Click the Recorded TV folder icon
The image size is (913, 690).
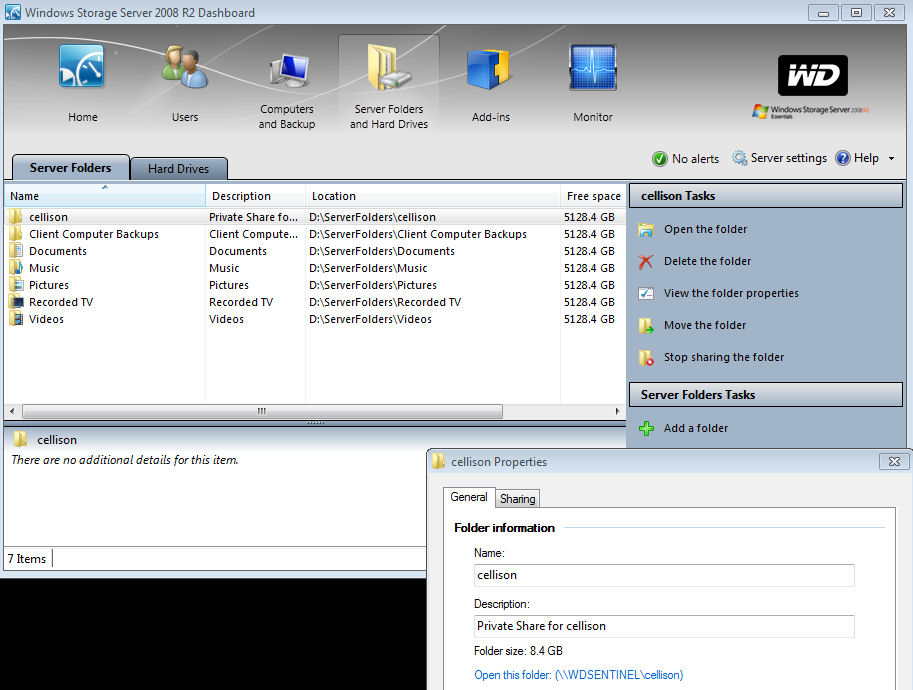click(x=16, y=302)
